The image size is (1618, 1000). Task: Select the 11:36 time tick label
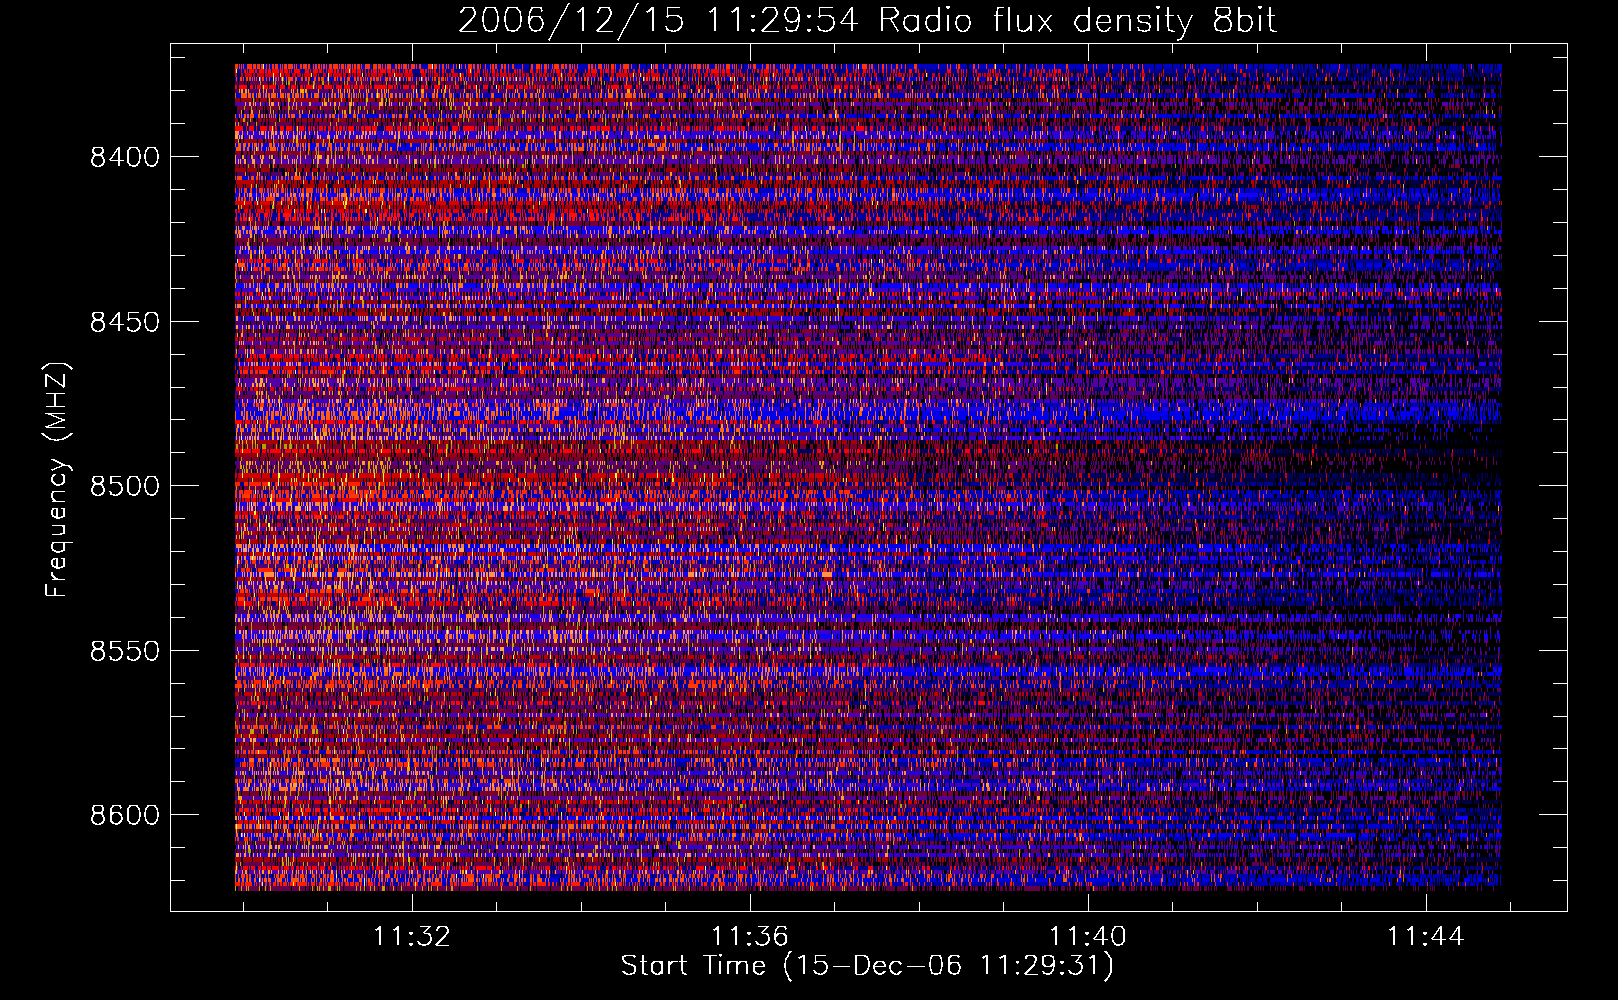pos(750,936)
